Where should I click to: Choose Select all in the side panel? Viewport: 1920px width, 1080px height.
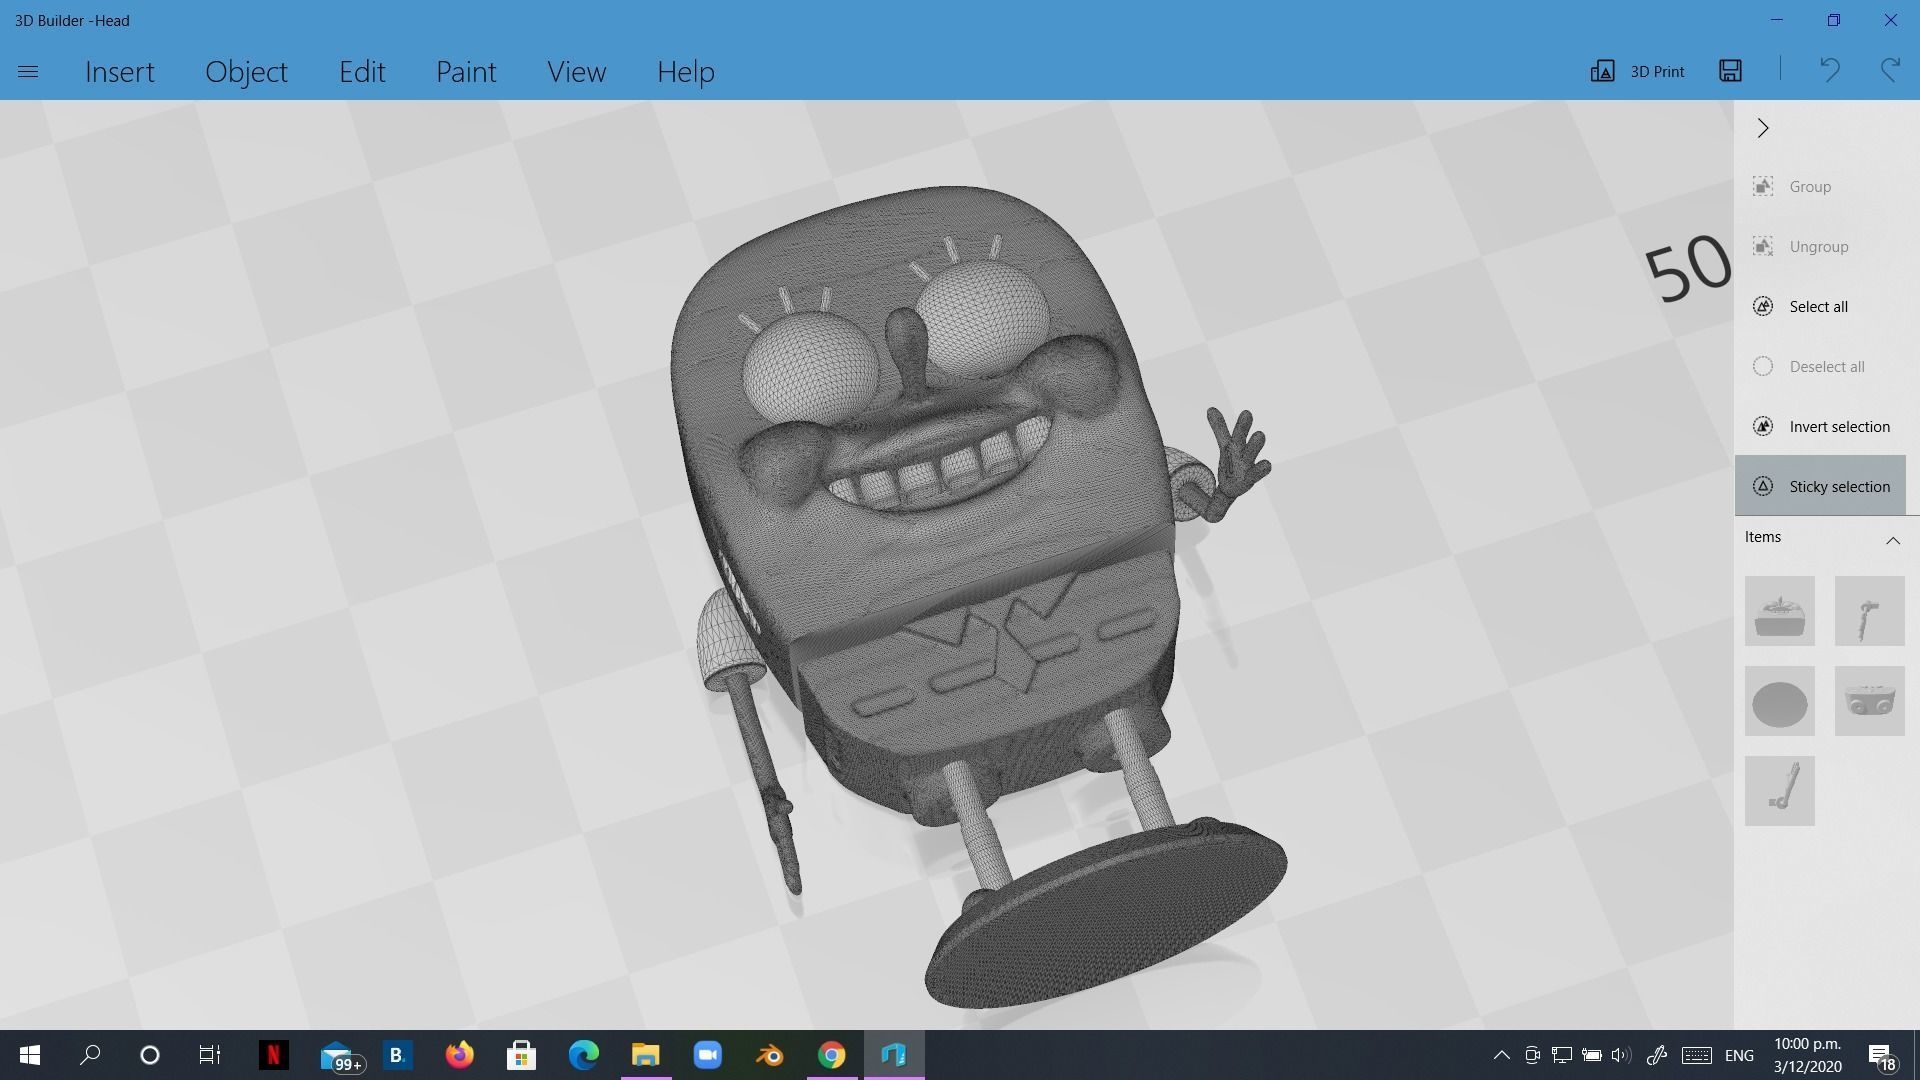[x=1820, y=307]
